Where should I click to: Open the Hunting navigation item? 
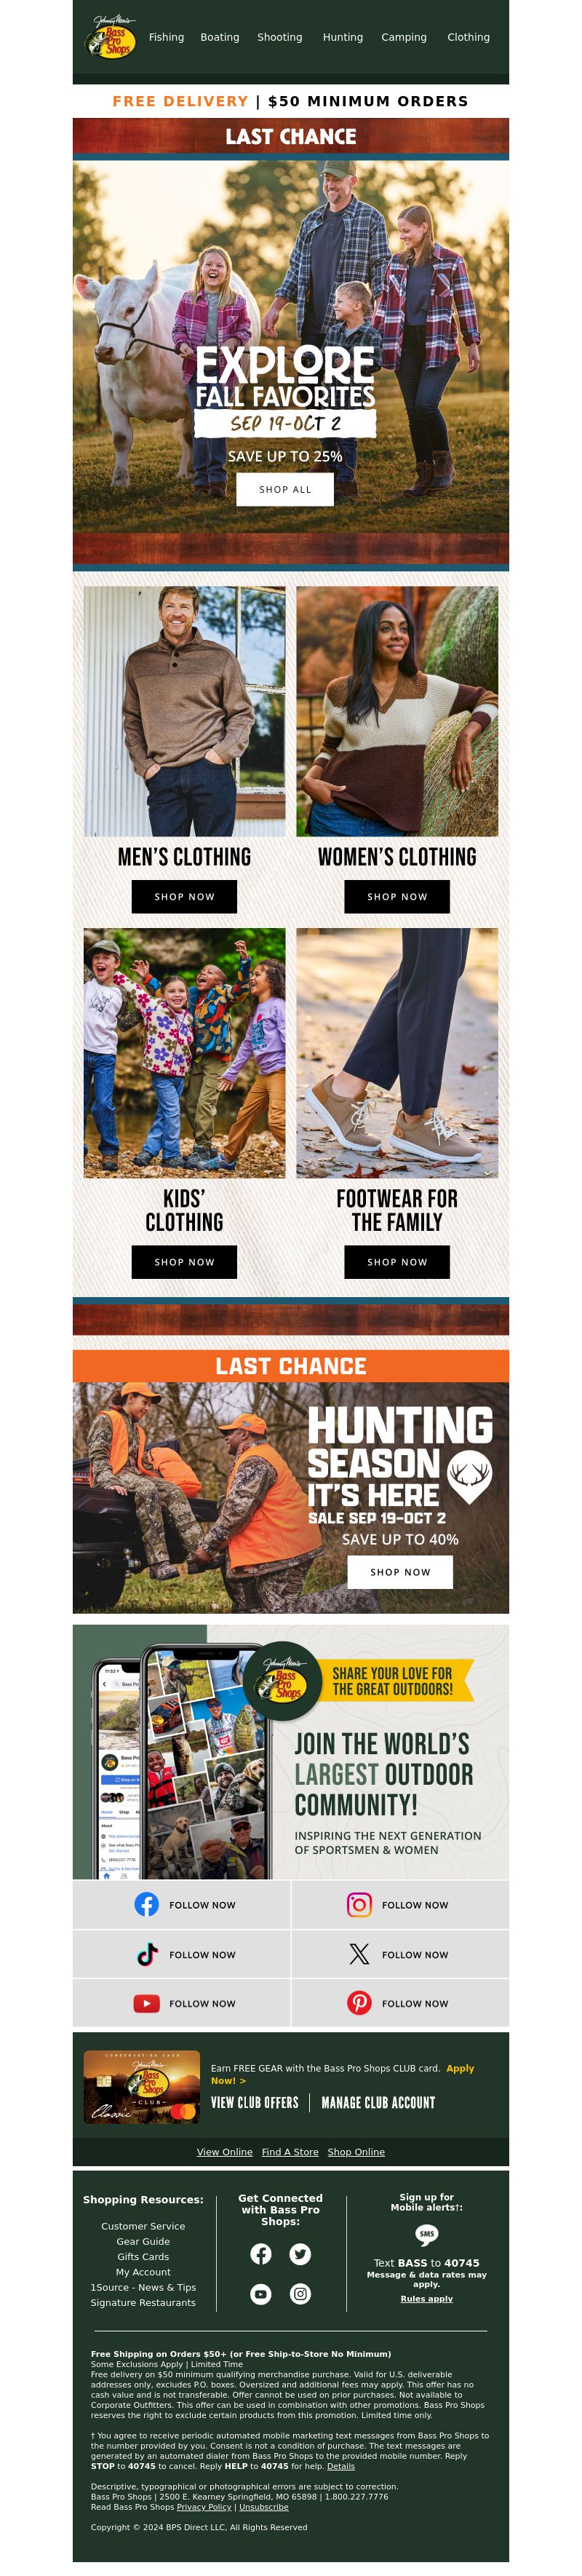click(x=343, y=37)
